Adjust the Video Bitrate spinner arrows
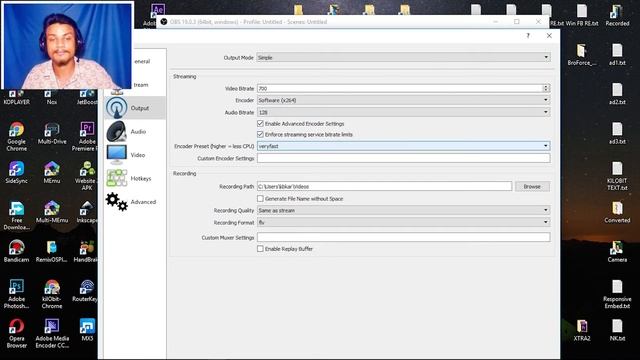The width and height of the screenshot is (640, 360). (546, 88)
